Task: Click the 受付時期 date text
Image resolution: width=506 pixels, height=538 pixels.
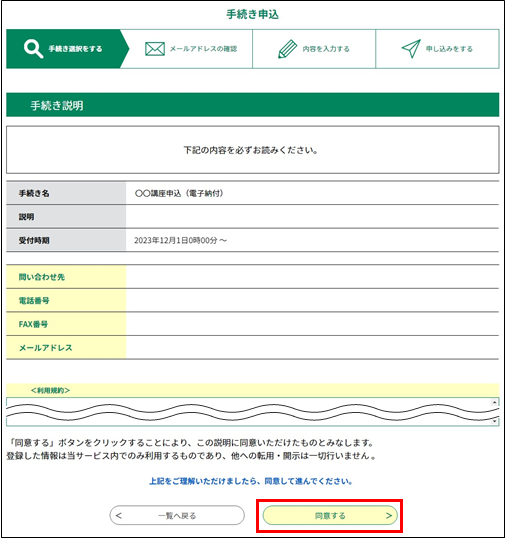Action: point(180,241)
